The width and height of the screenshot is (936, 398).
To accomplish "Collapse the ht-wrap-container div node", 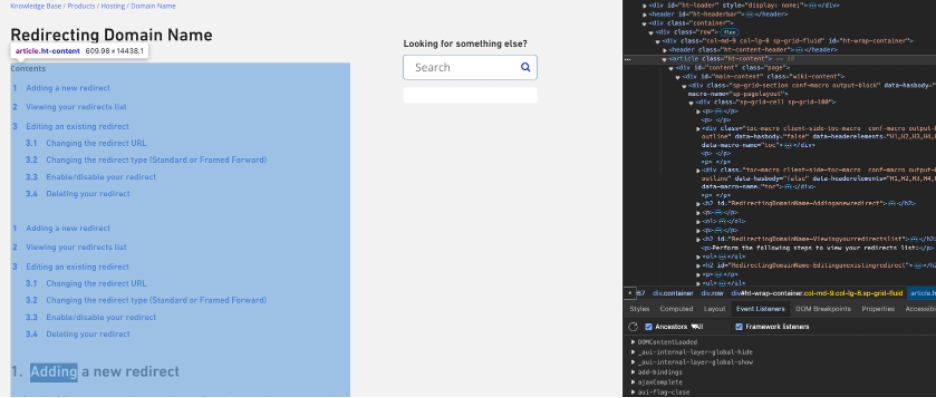I will coord(658,41).
